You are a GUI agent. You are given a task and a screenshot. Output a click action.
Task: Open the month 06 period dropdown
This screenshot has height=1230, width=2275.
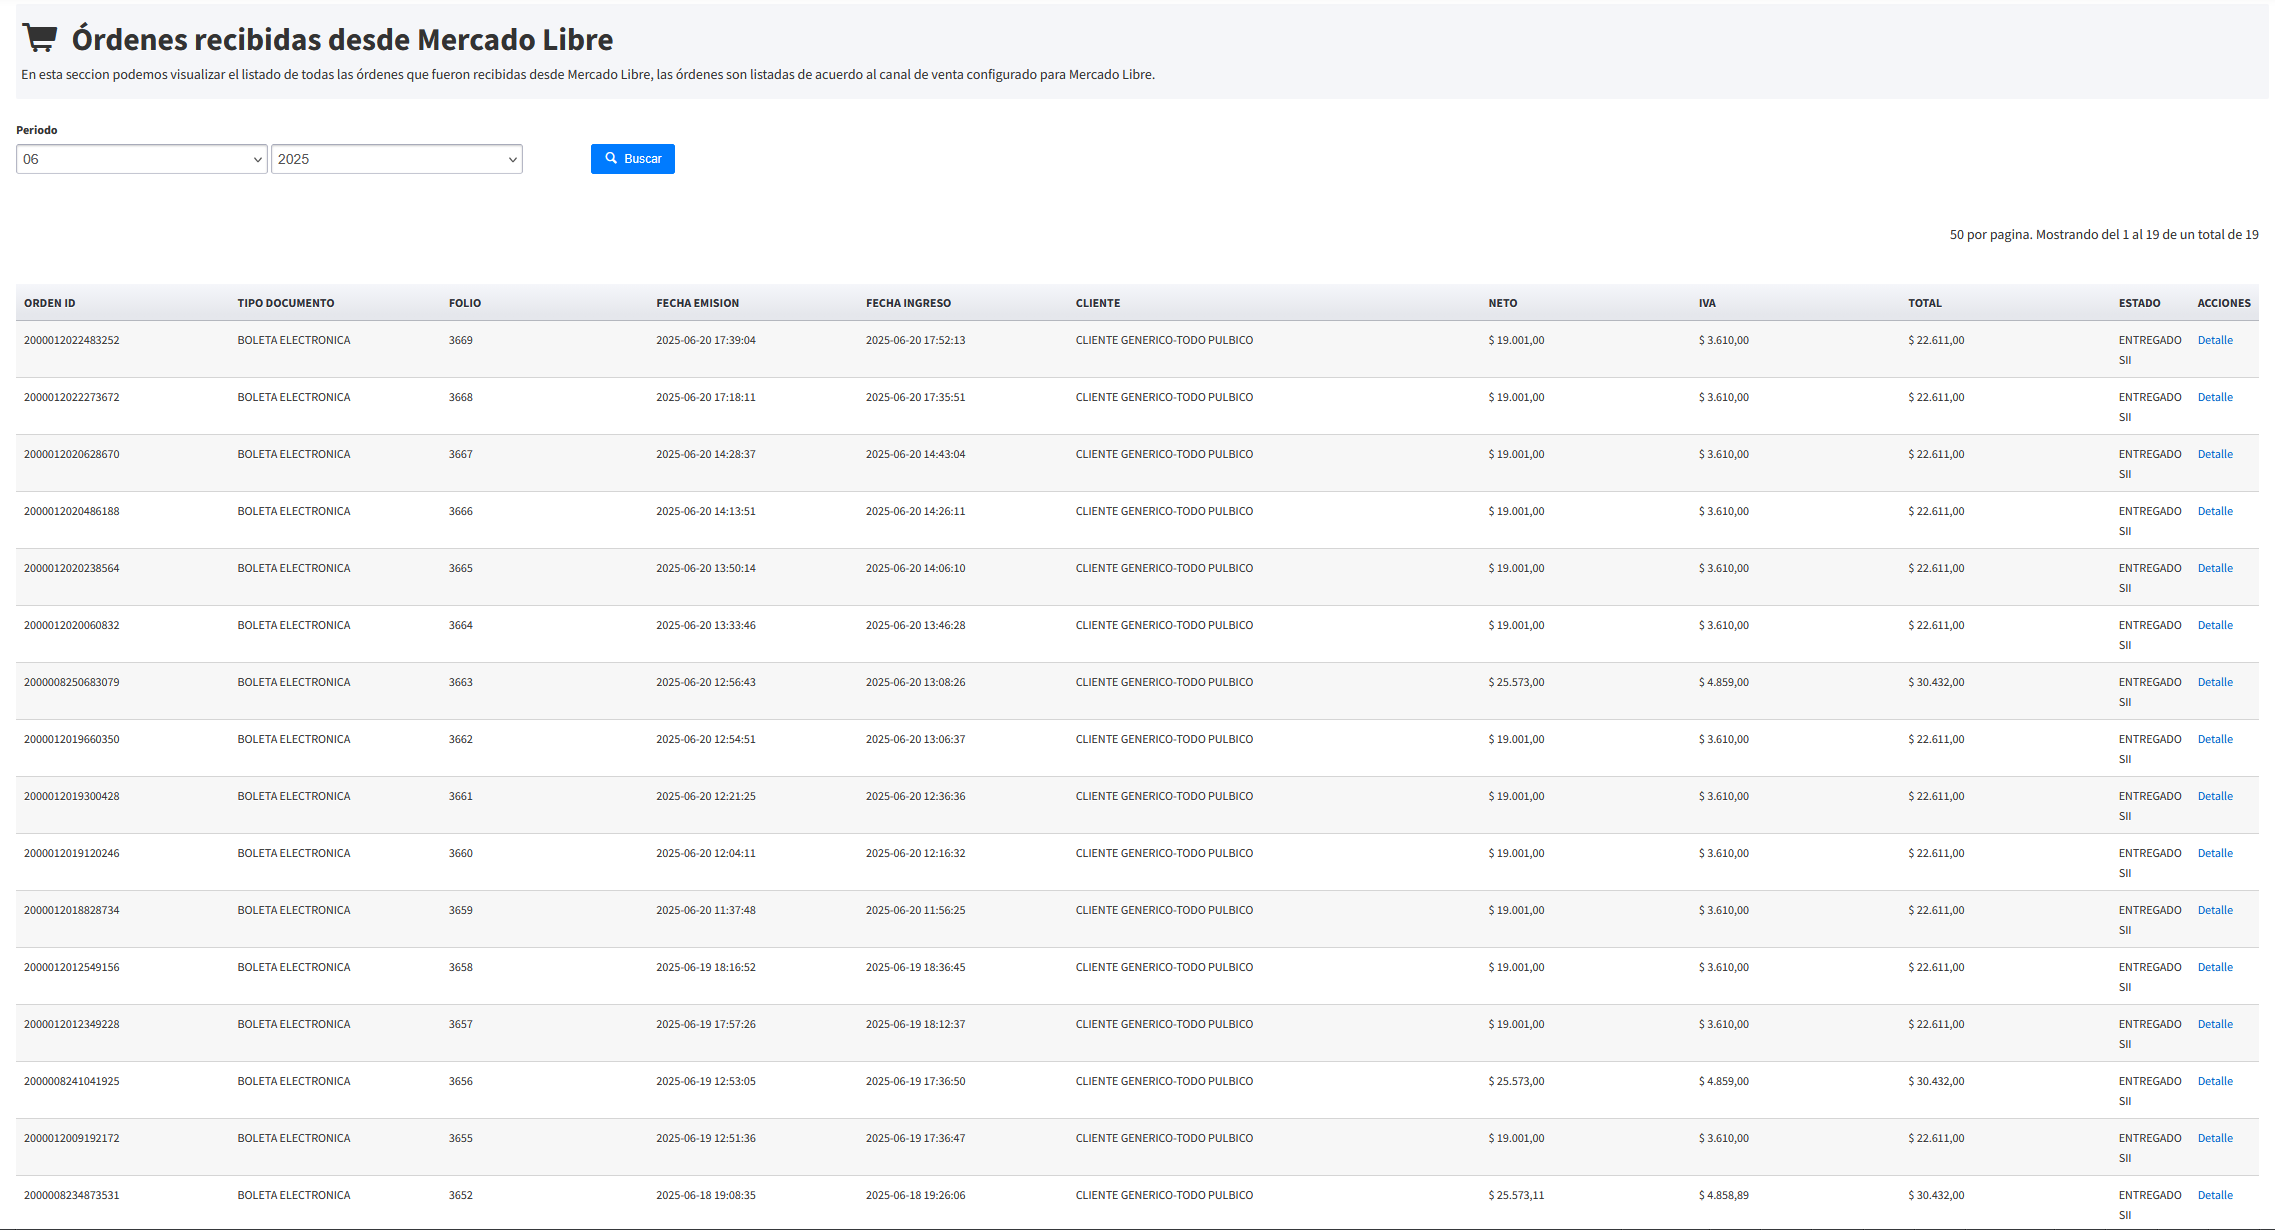pos(142,159)
